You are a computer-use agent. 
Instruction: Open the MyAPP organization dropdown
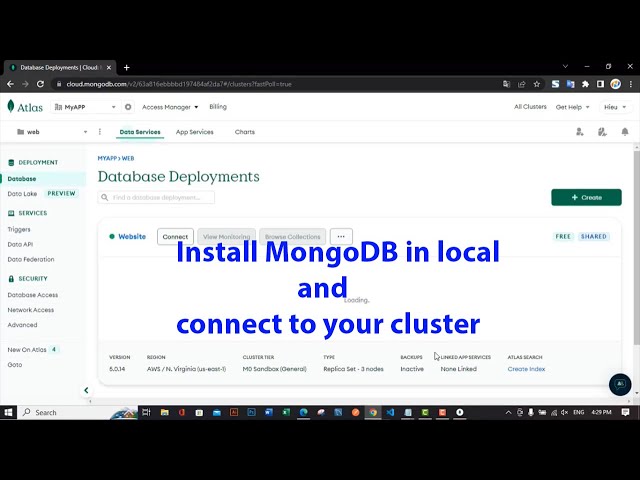pos(86,107)
